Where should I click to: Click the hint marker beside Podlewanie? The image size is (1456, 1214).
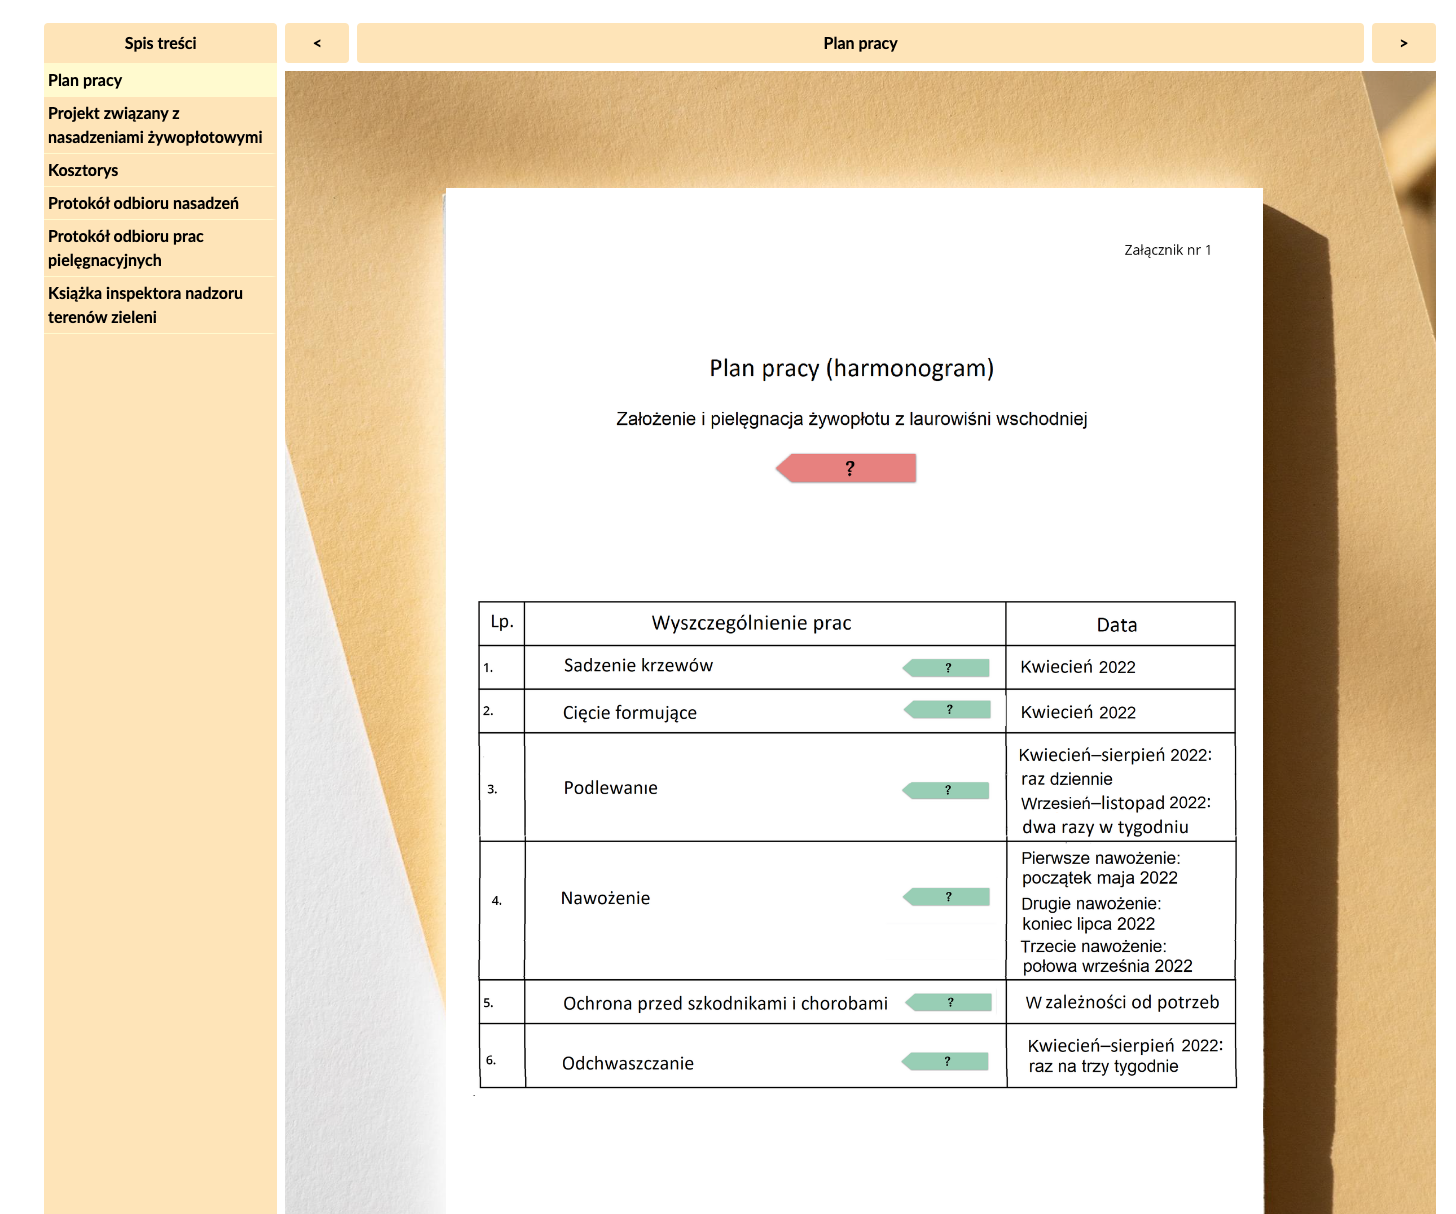coord(947,790)
